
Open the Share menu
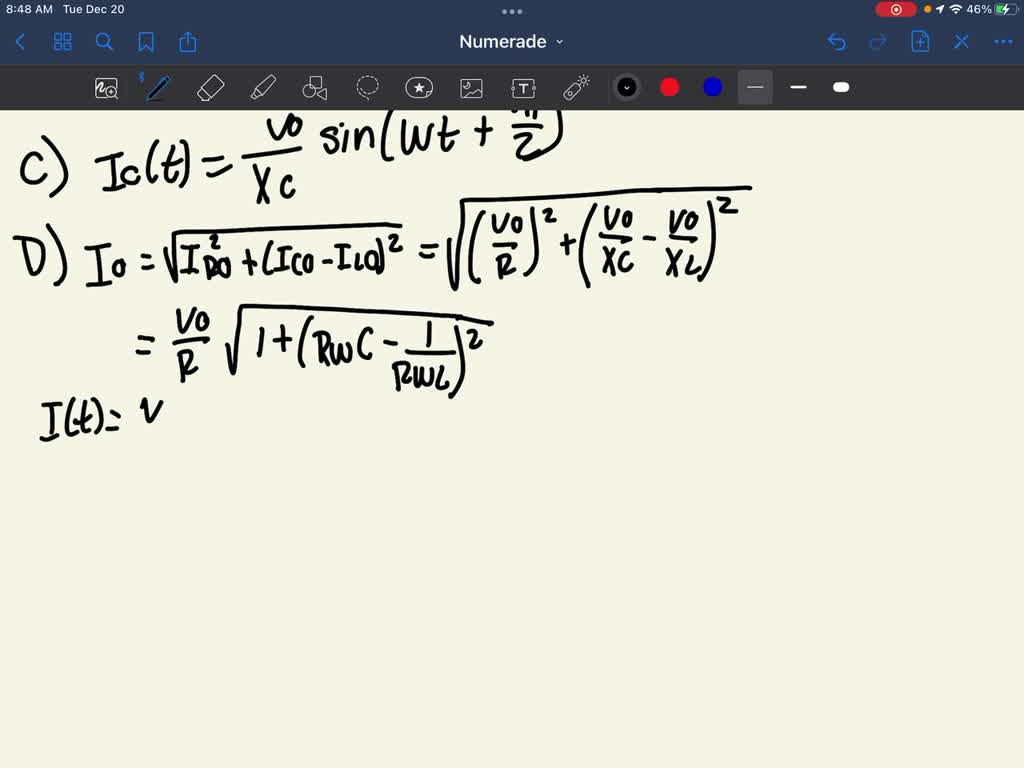click(x=188, y=42)
